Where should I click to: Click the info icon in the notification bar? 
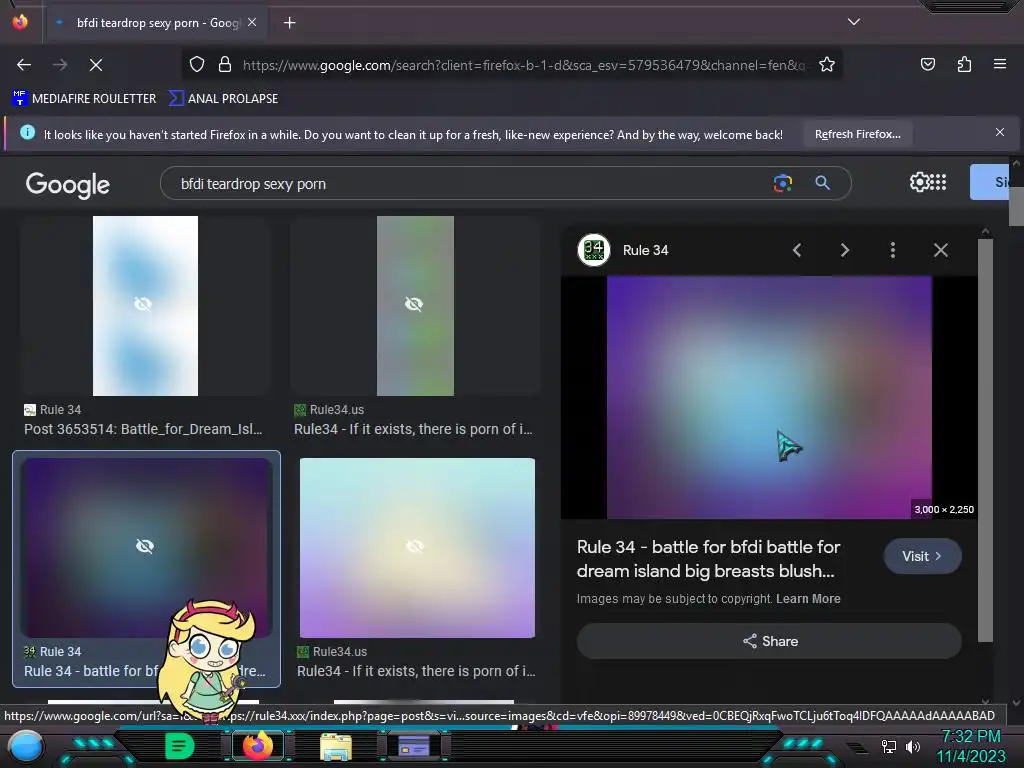tap(27, 133)
